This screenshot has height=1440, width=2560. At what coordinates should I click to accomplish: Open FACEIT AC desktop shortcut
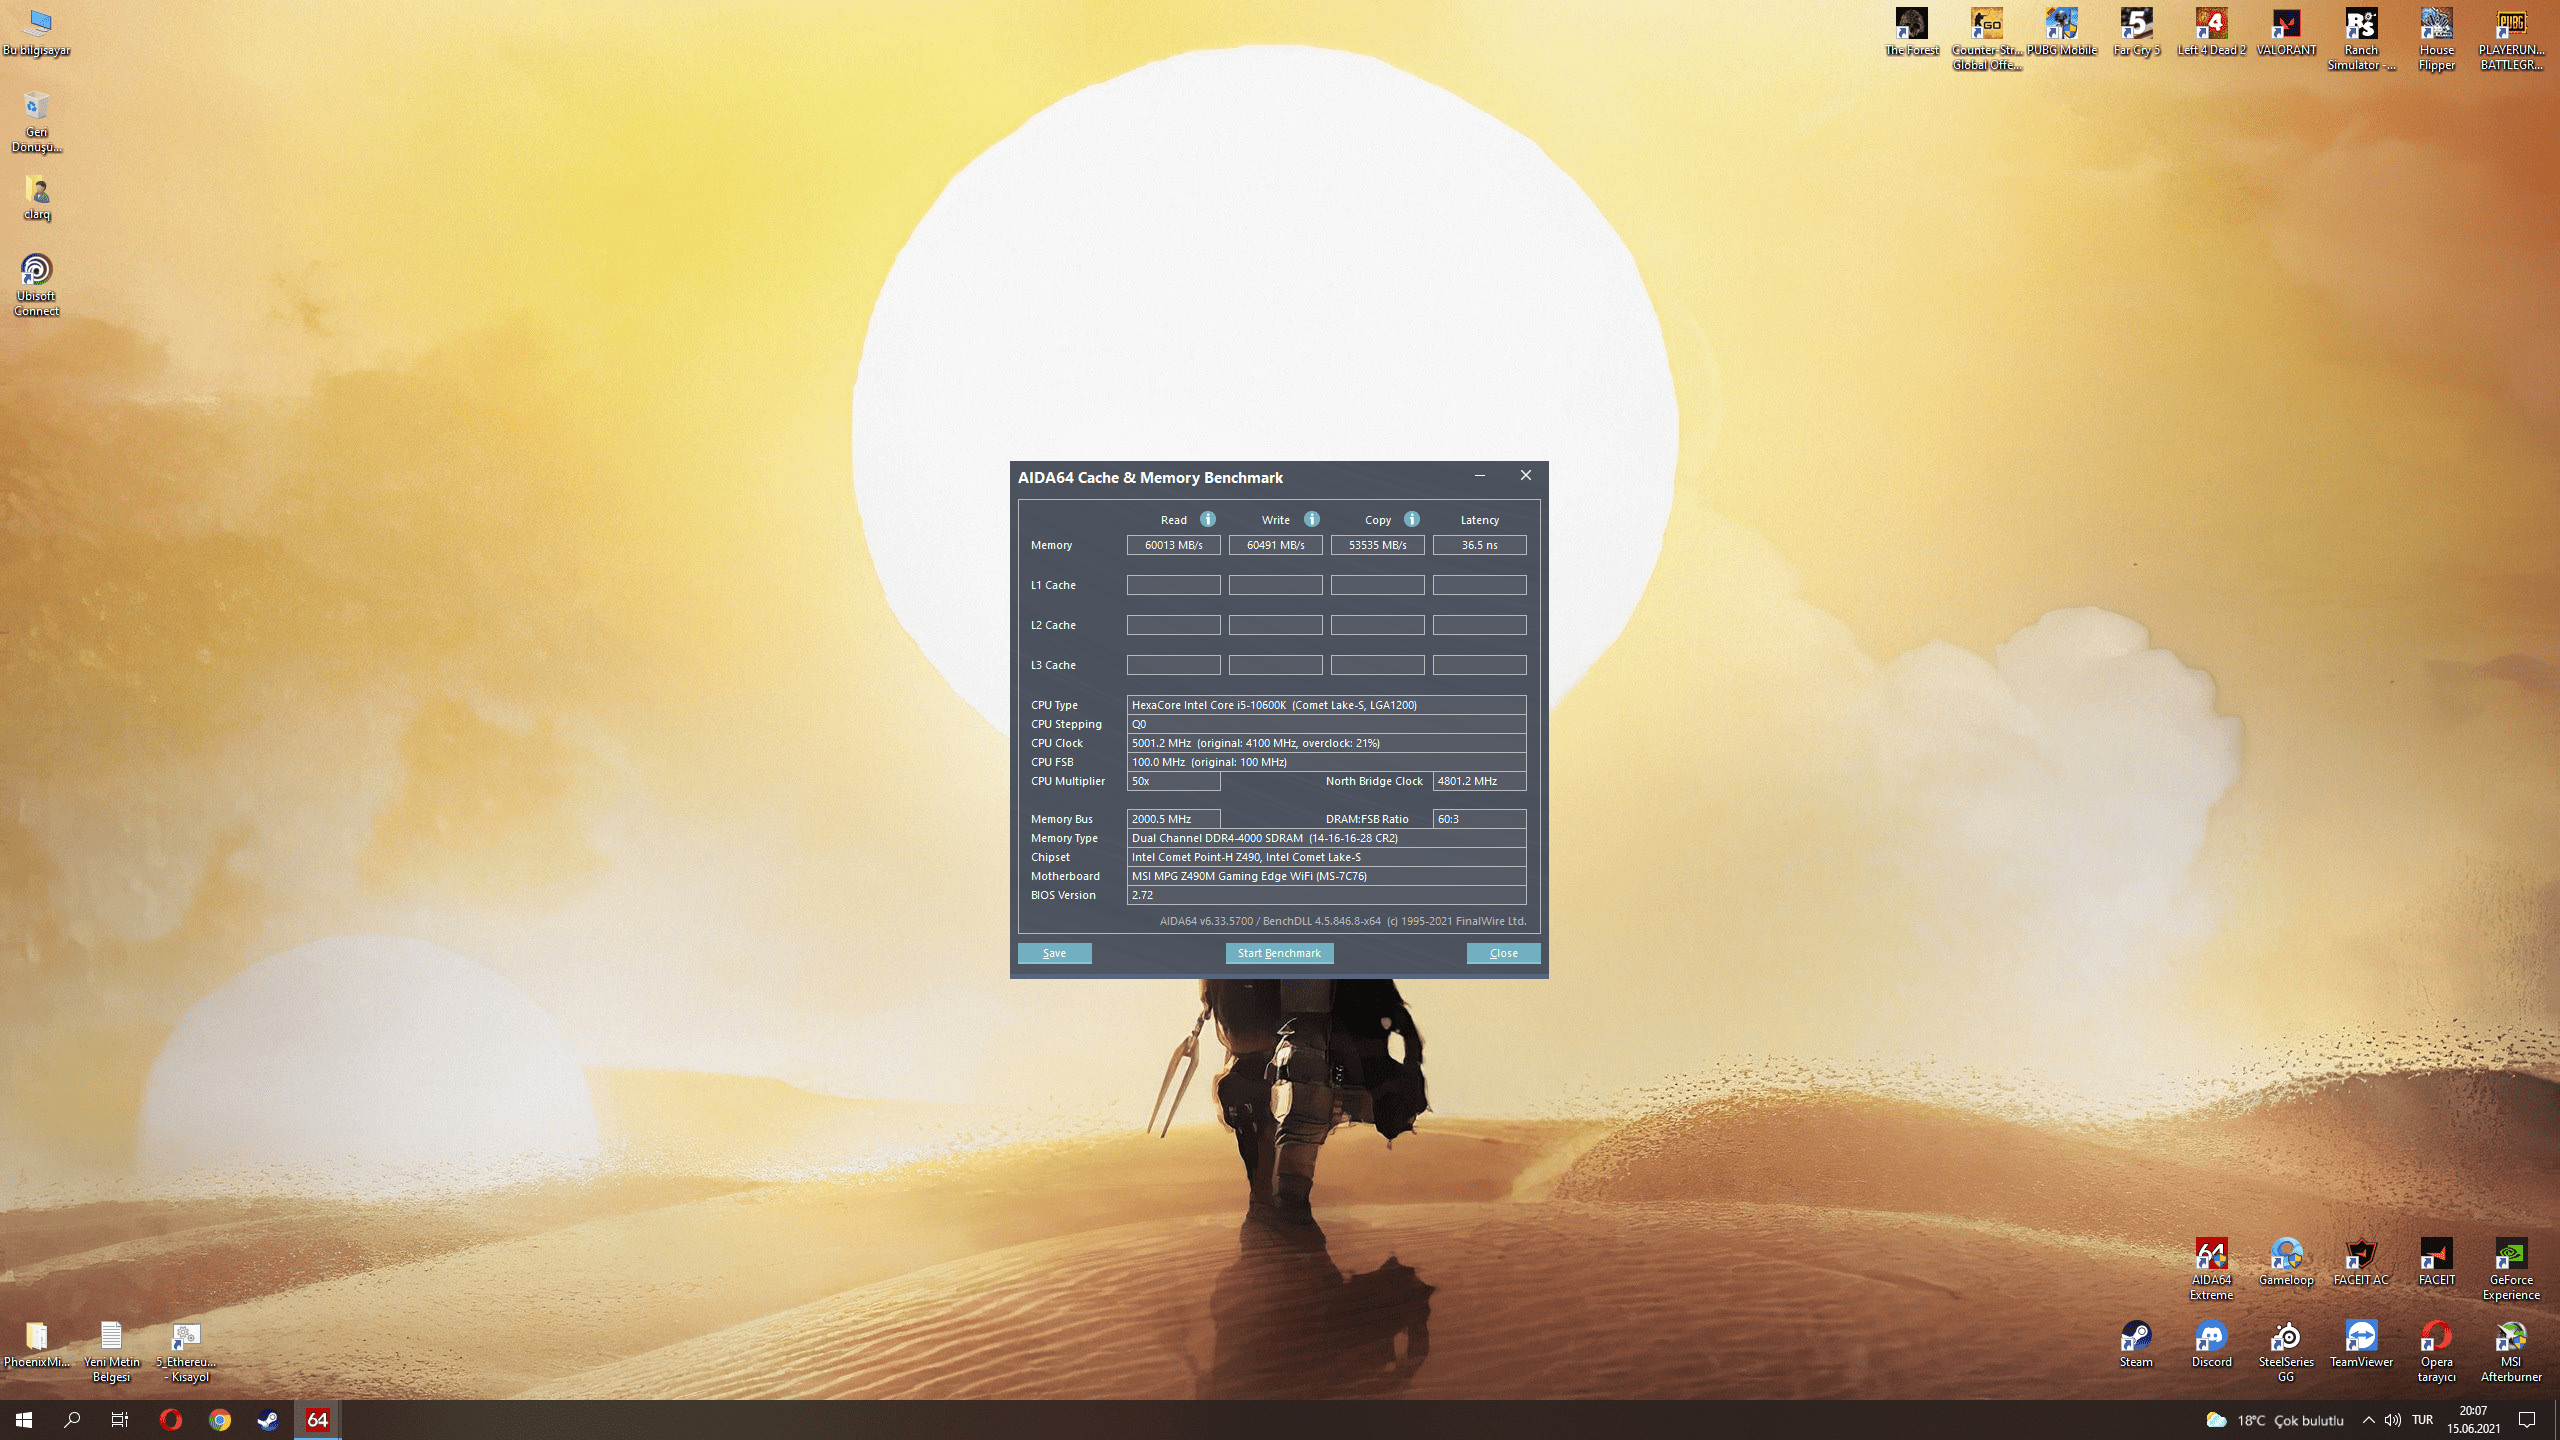point(2361,1262)
